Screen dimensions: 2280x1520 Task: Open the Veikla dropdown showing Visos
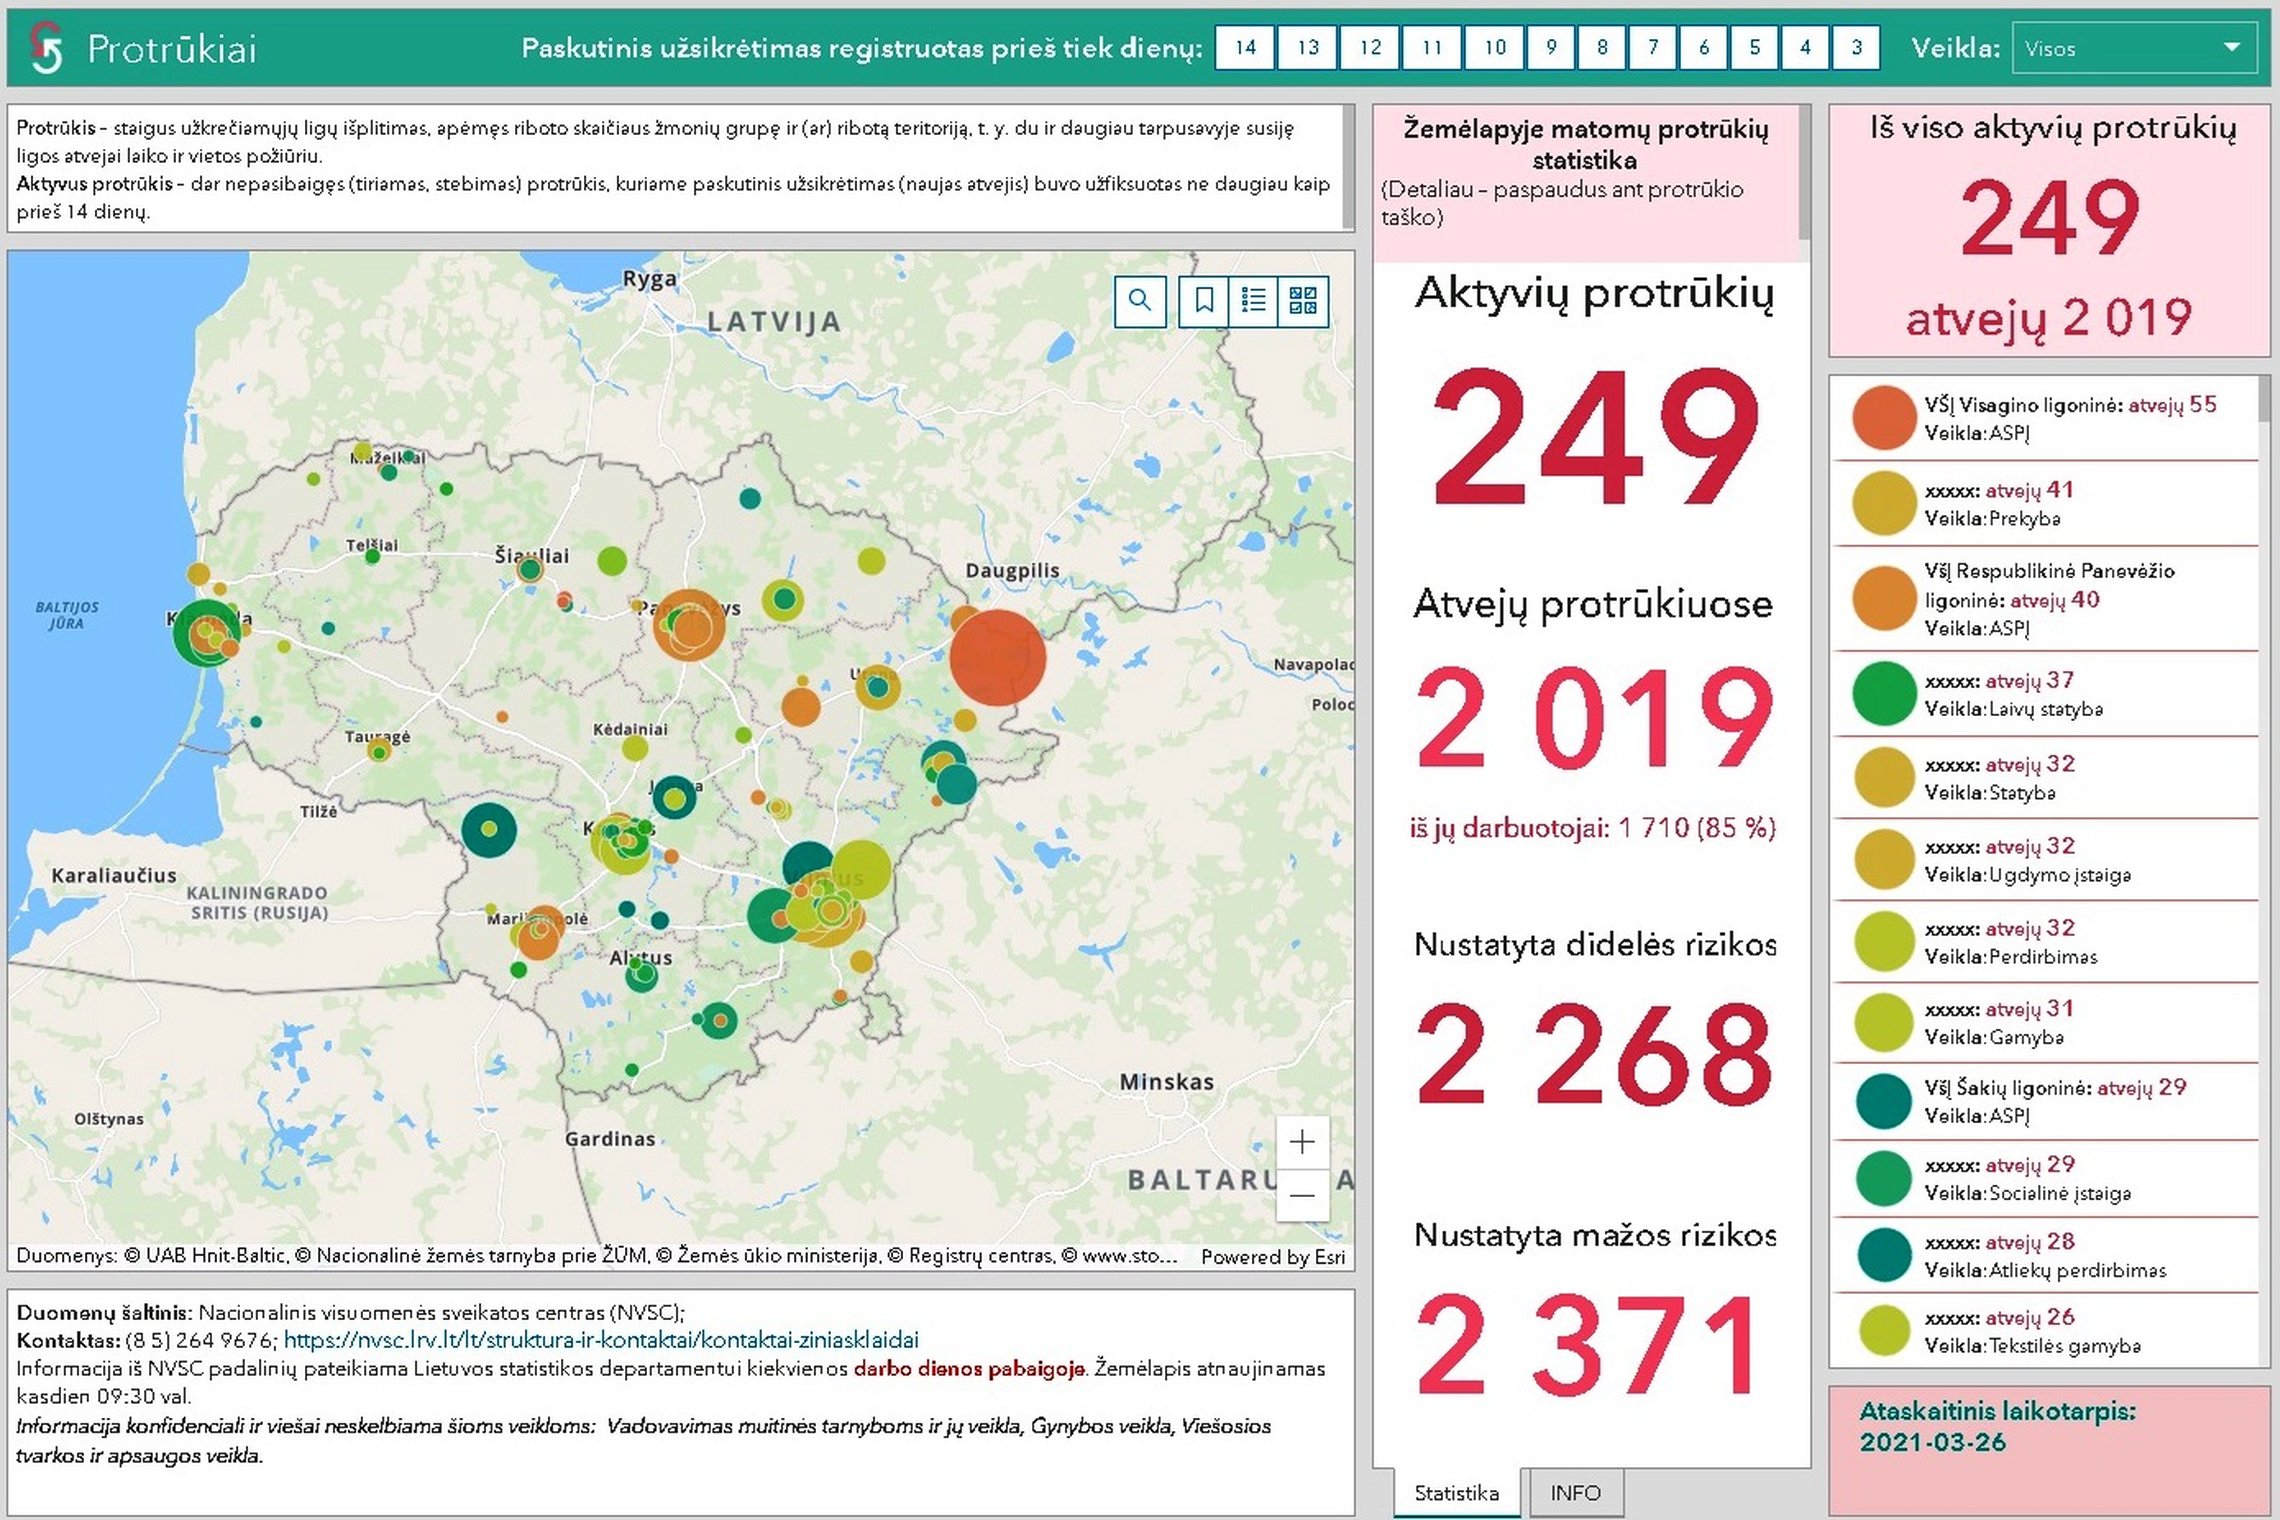[x=2134, y=48]
